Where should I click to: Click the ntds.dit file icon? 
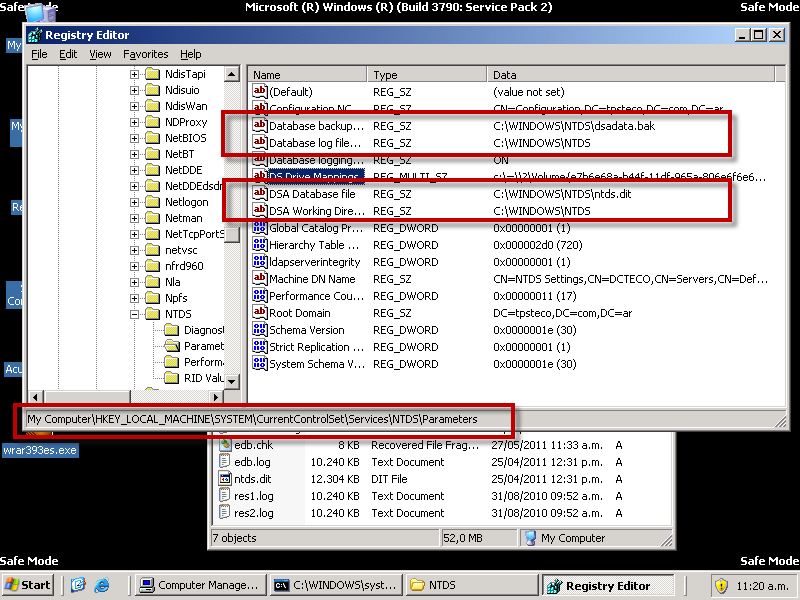[x=225, y=479]
